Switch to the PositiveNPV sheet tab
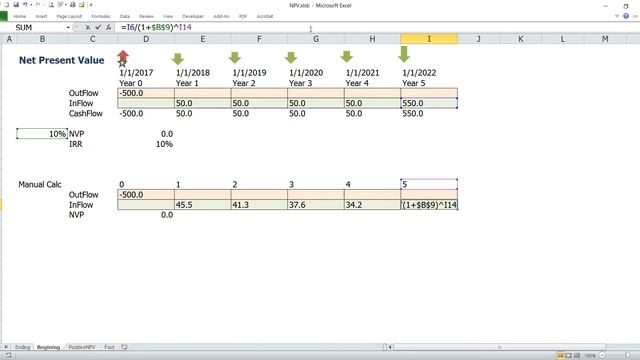The height and width of the screenshot is (360, 640). point(82,347)
